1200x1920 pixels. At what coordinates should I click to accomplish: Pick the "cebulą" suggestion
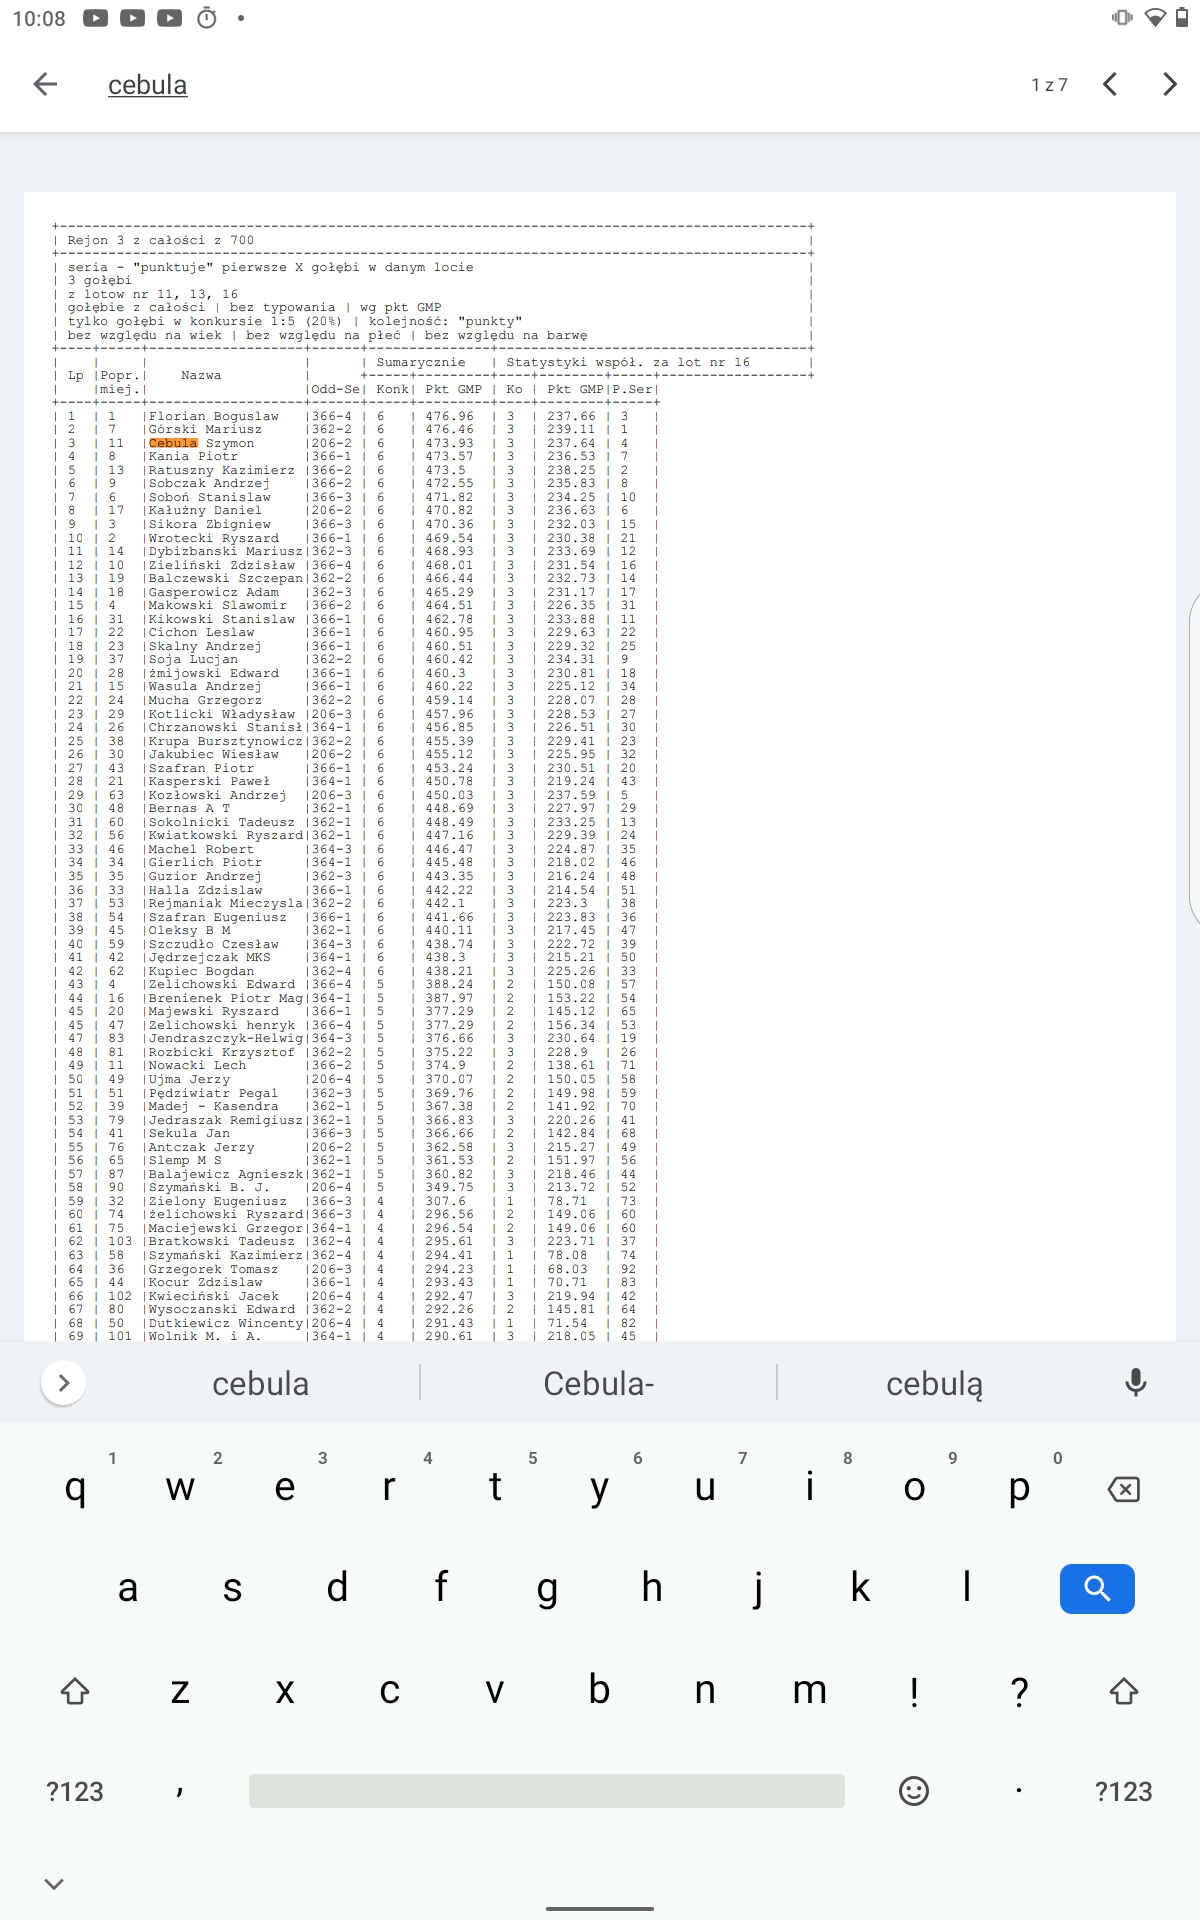[x=934, y=1384]
